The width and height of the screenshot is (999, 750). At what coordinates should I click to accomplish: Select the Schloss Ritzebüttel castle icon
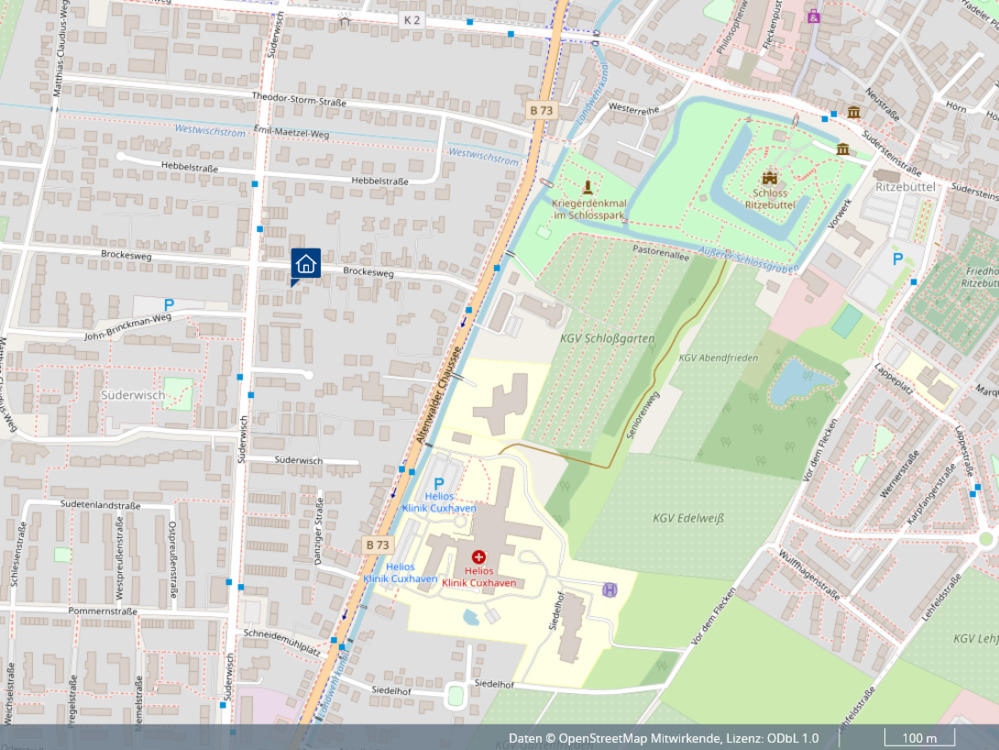(769, 177)
